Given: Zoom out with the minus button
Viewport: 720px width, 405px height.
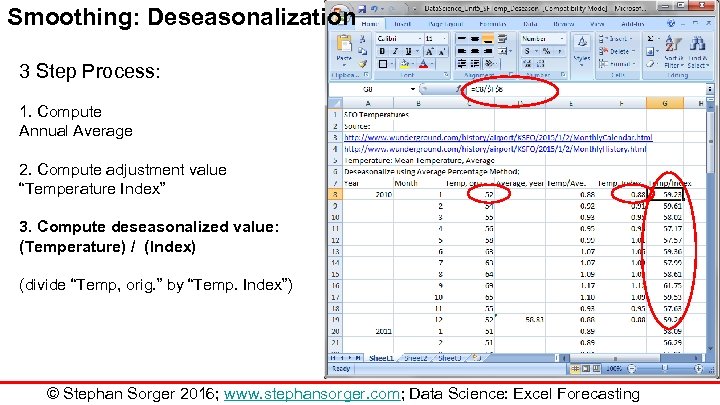Looking at the screenshot, I should pyautogui.click(x=632, y=369).
